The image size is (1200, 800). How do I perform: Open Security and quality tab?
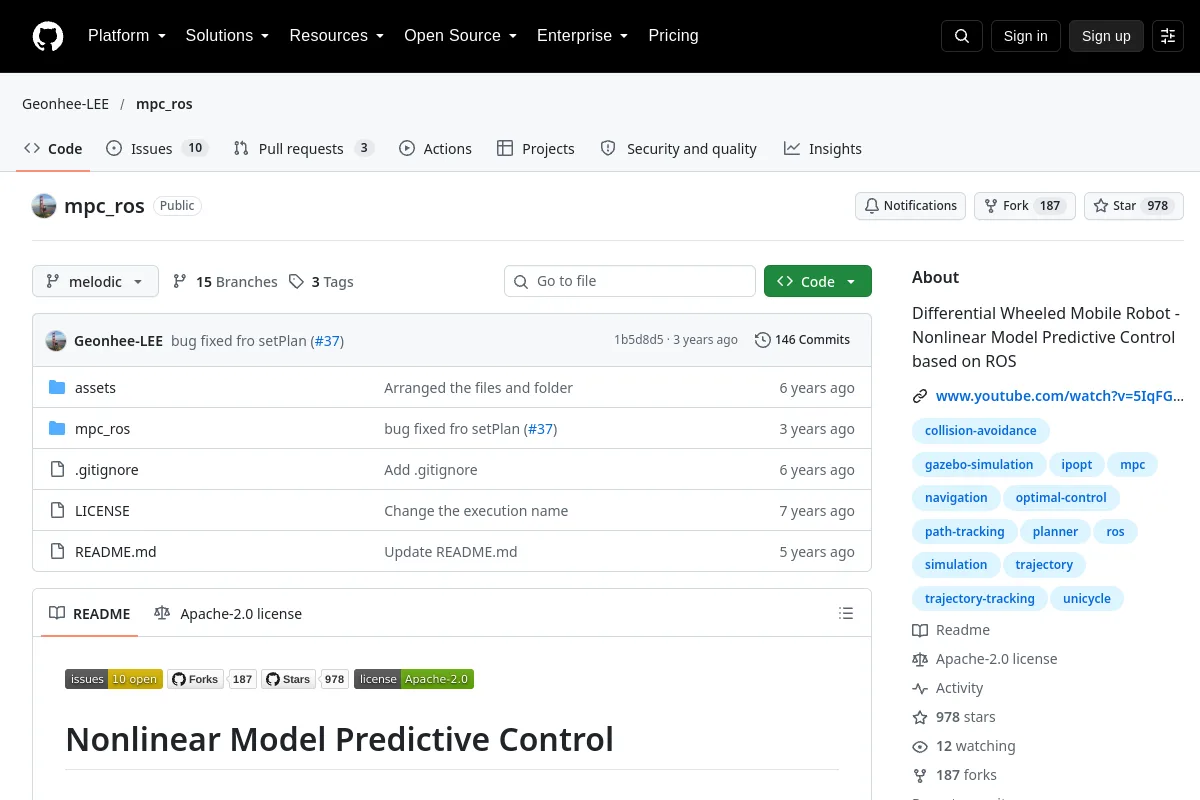point(678,149)
